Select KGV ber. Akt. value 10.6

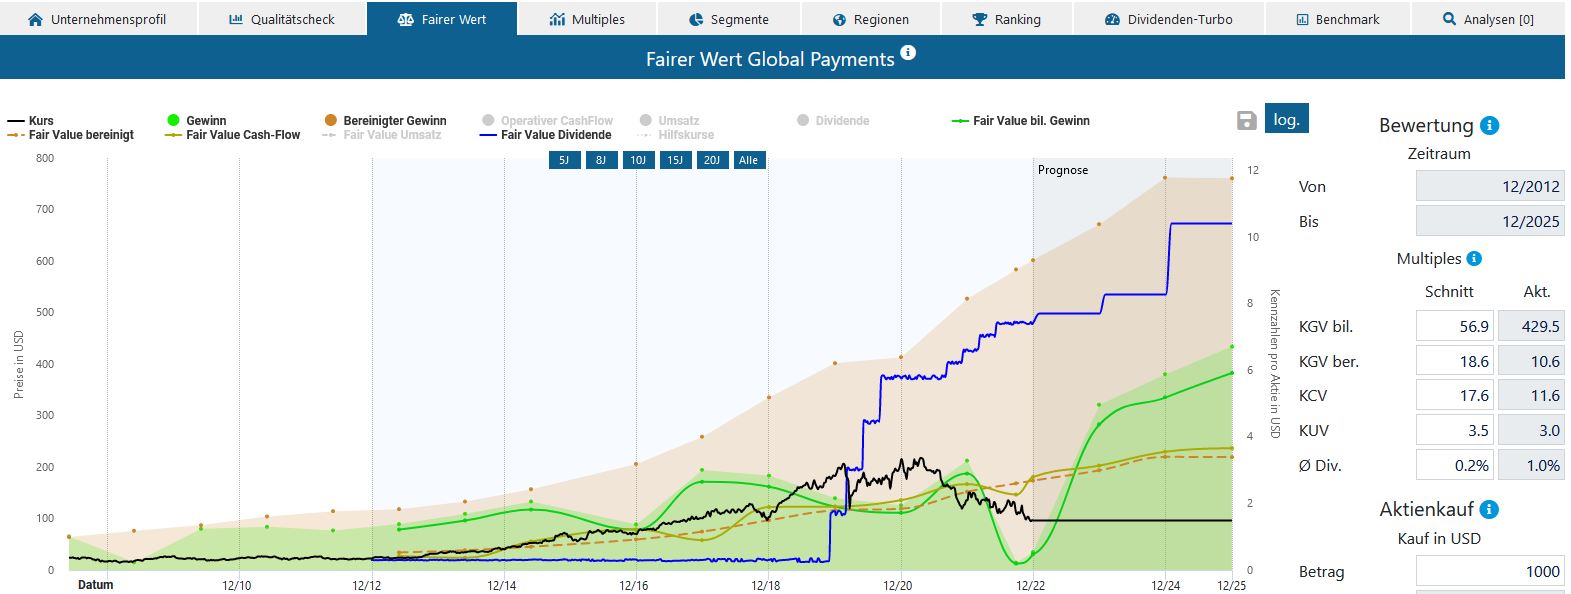tap(1531, 361)
